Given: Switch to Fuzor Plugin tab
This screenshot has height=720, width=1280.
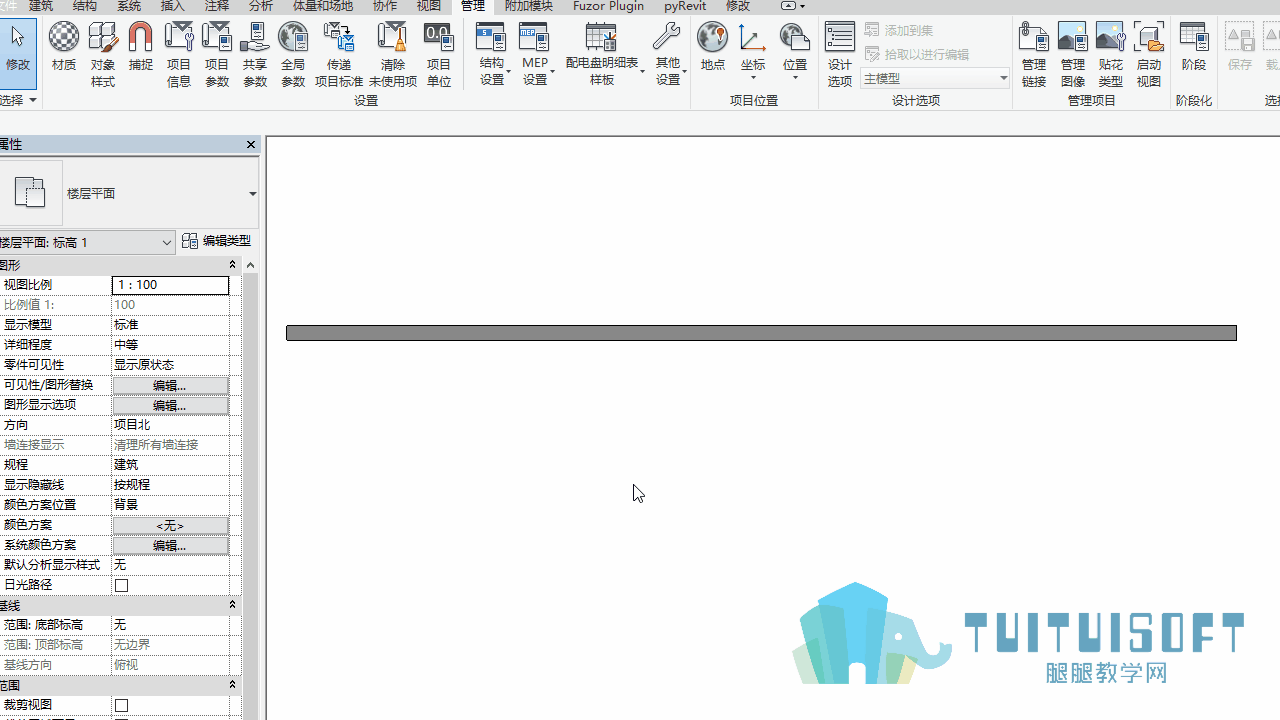Looking at the screenshot, I should 608,6.
